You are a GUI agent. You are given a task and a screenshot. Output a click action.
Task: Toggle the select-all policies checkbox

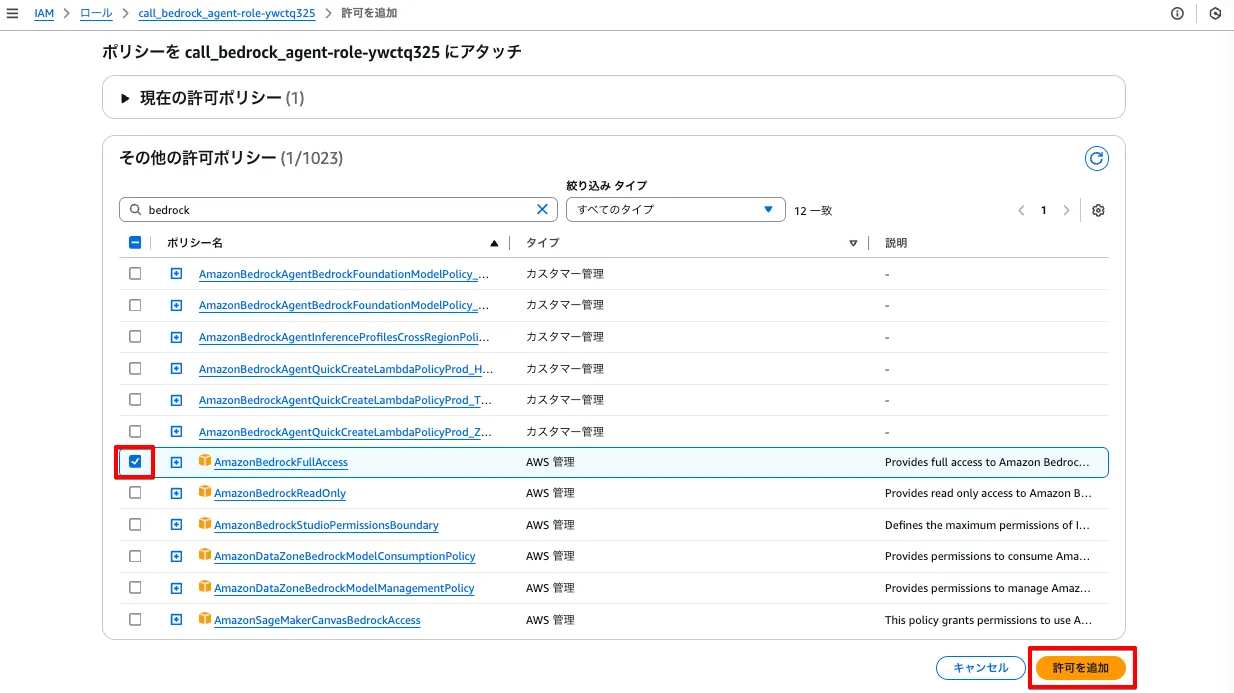pyautogui.click(x=135, y=242)
